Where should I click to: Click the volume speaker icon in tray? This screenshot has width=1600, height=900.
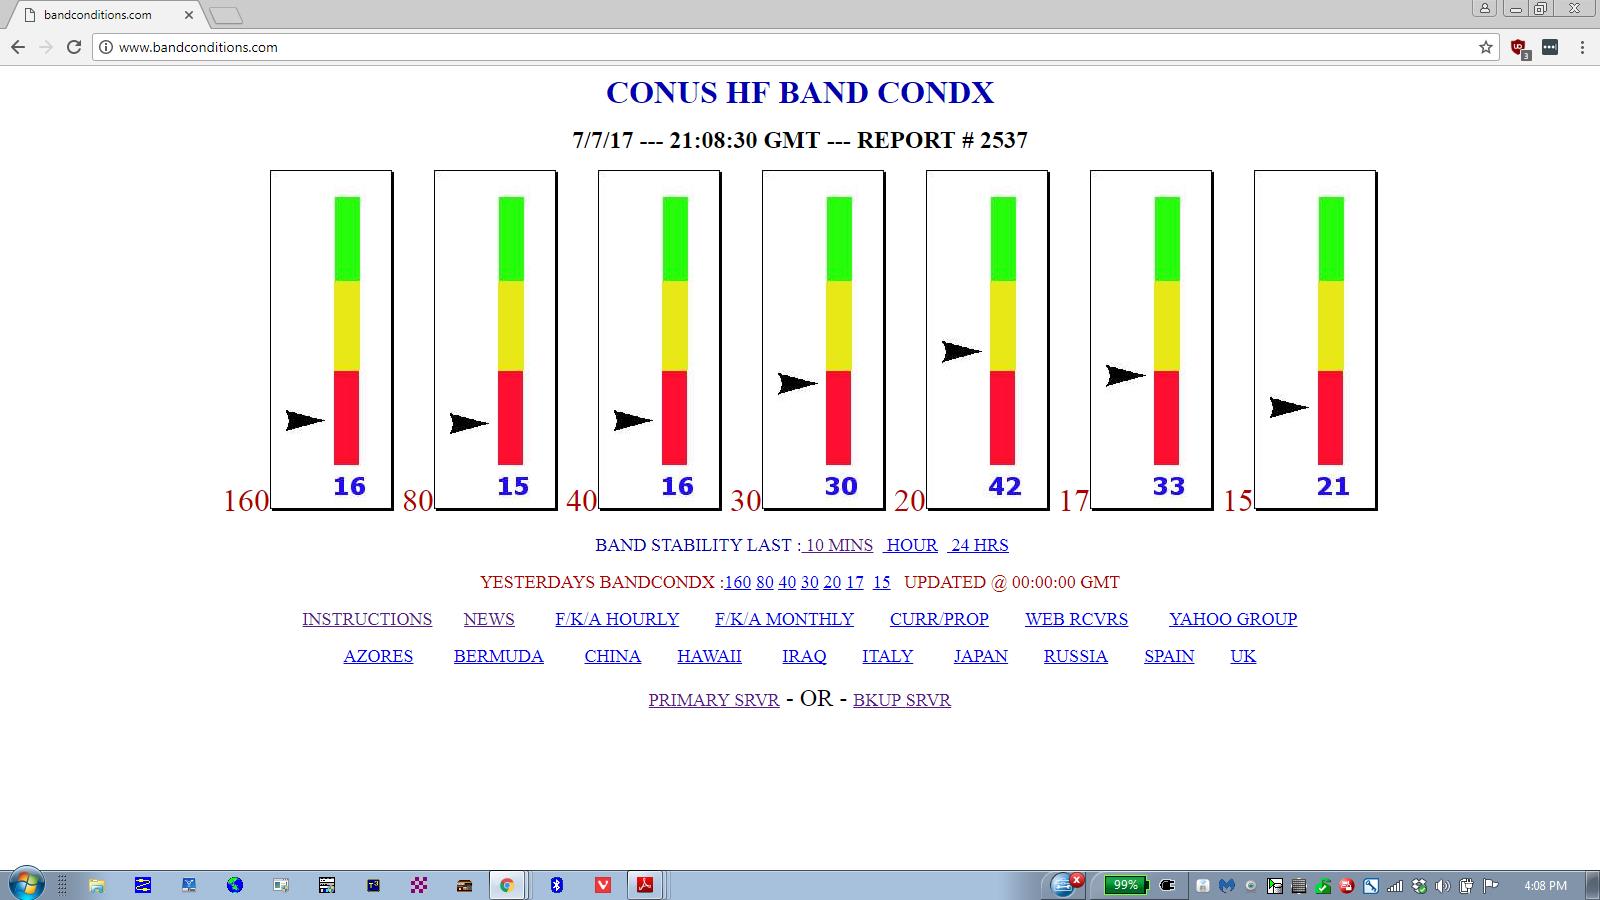point(1442,886)
